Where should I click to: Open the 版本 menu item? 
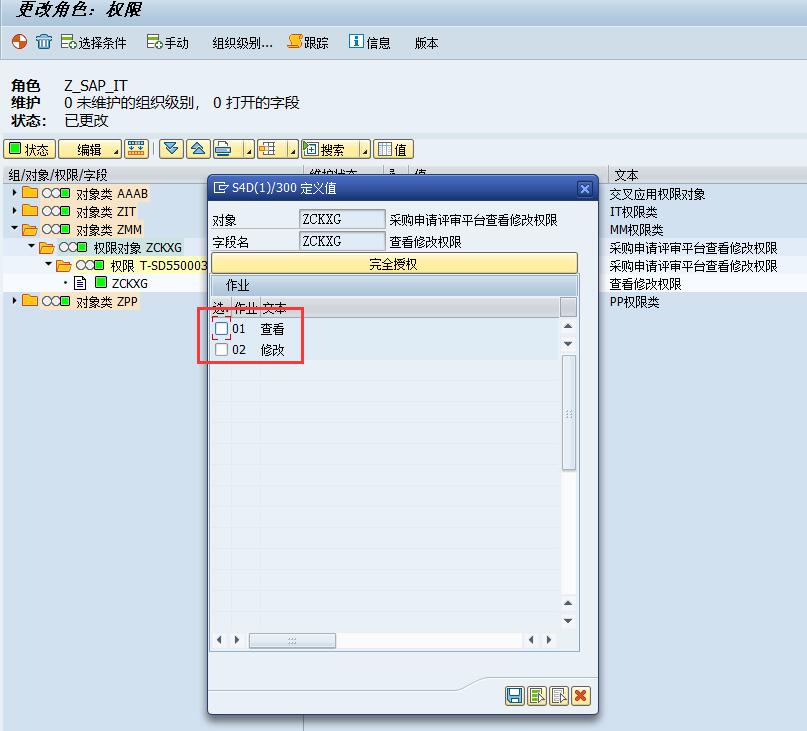coord(426,43)
